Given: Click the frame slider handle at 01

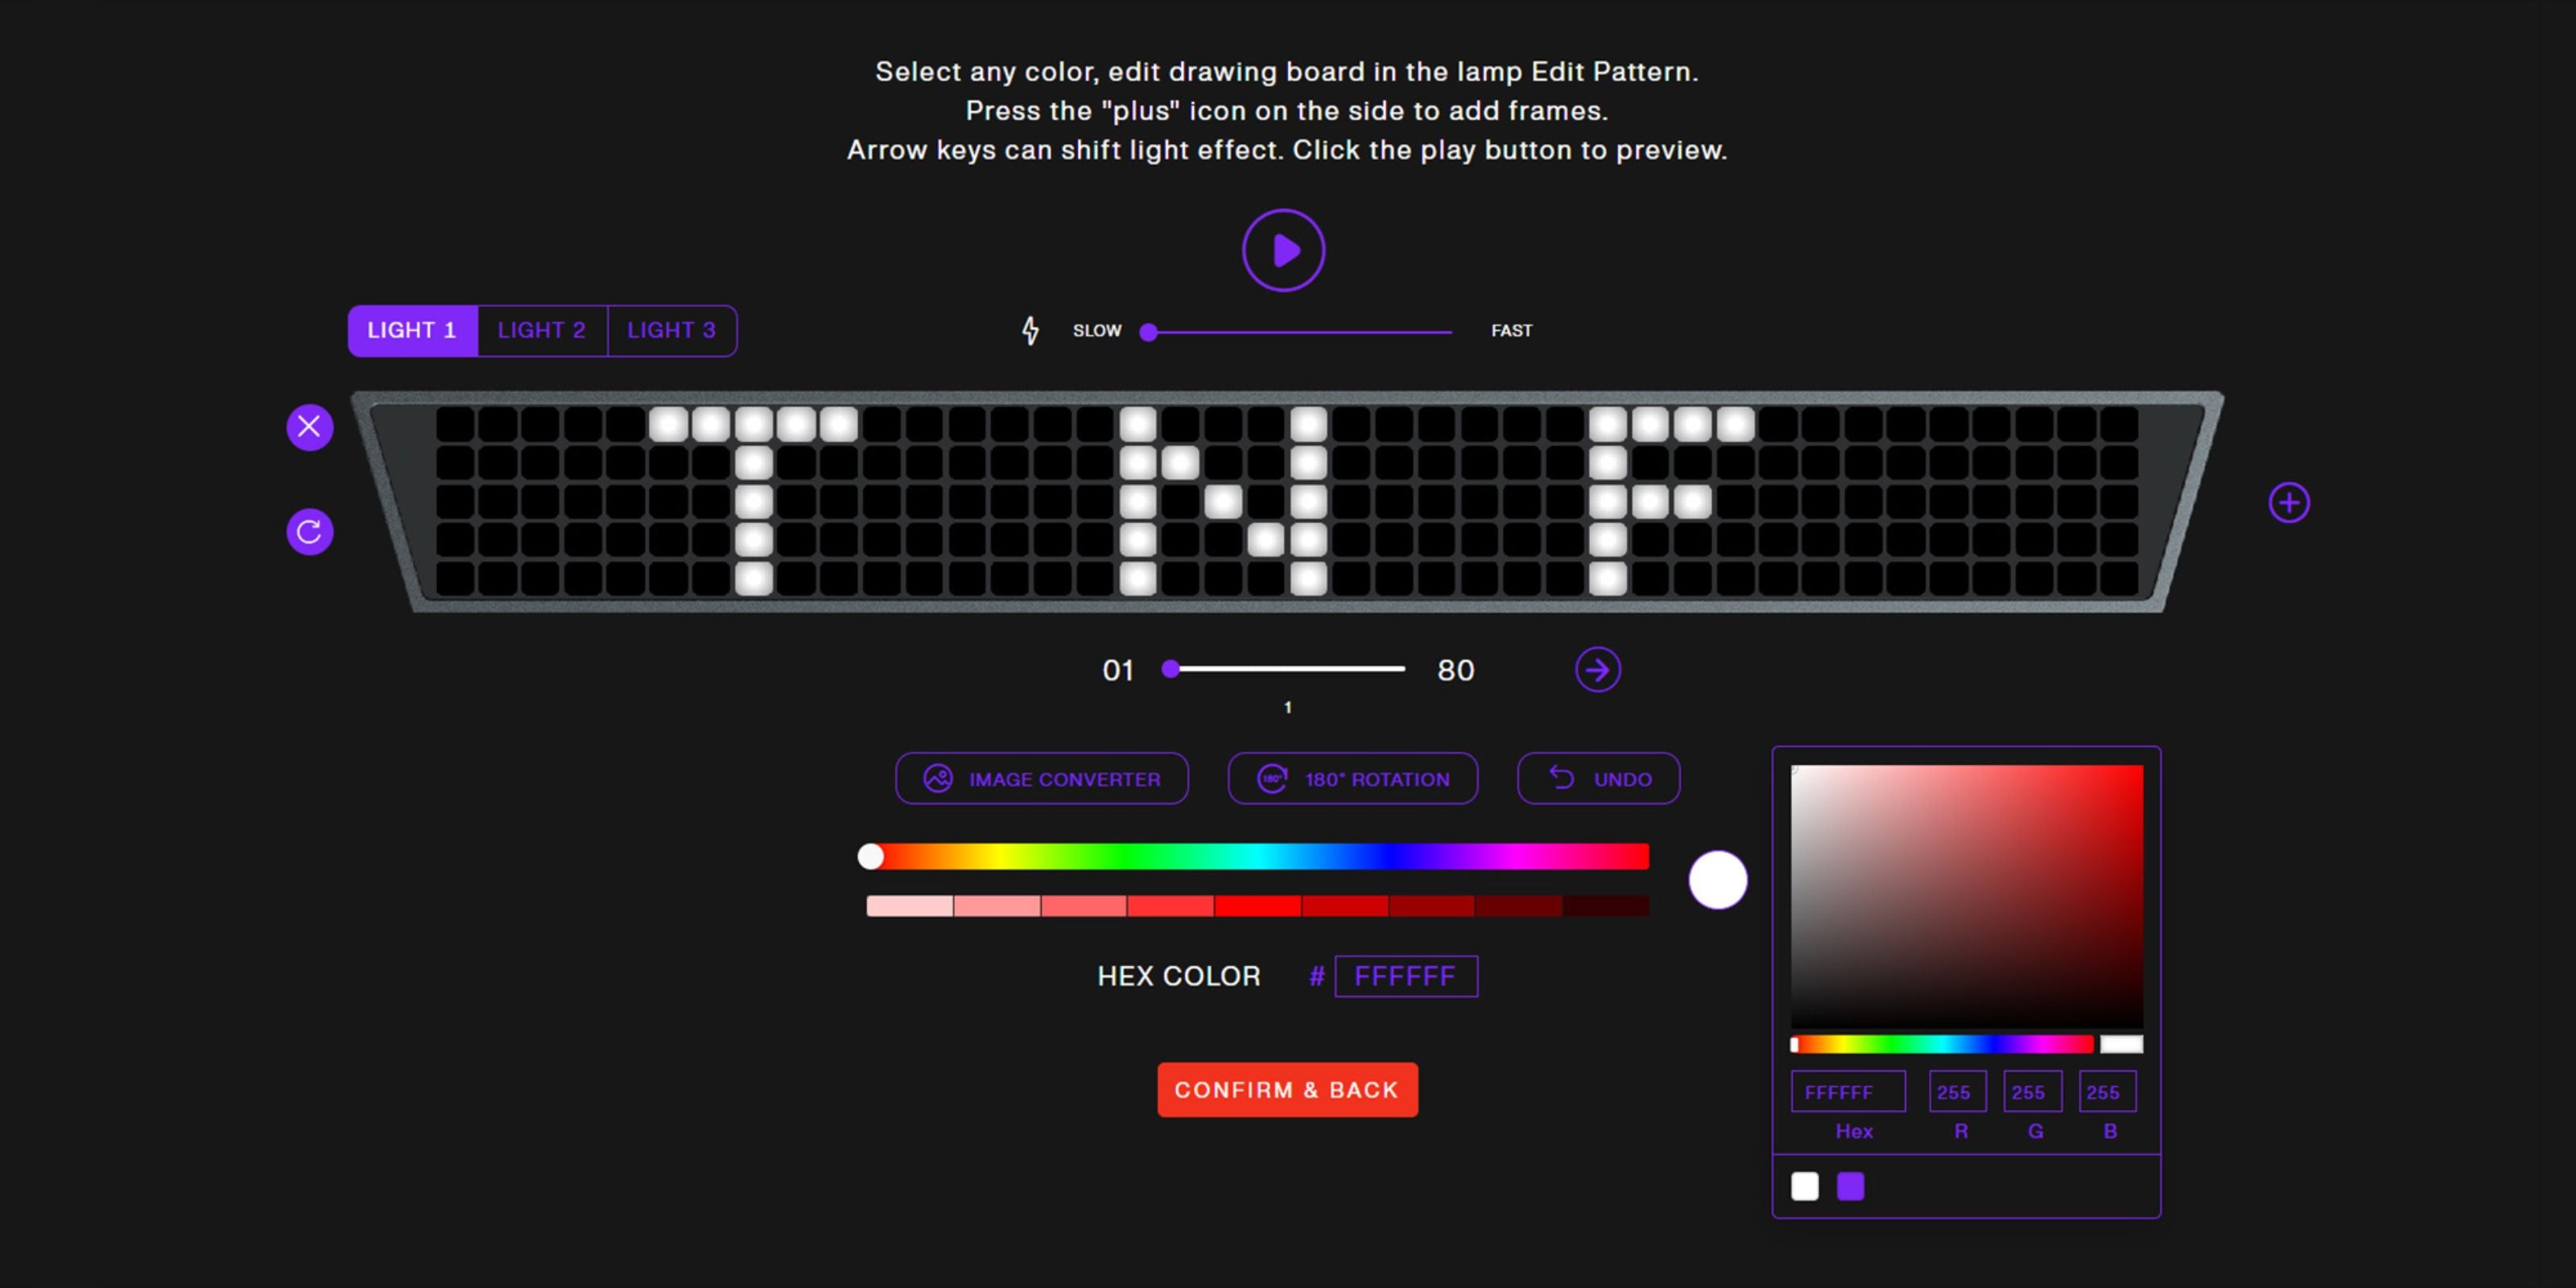Looking at the screenshot, I should 1170,668.
